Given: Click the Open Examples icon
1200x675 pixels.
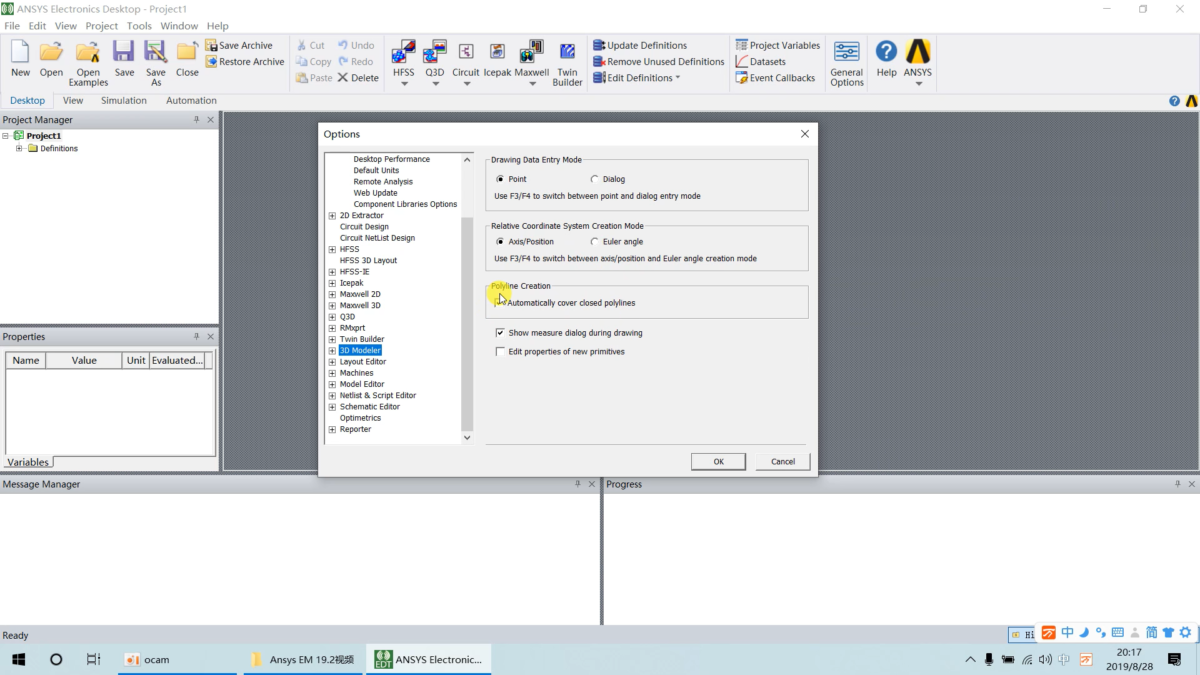Looking at the screenshot, I should pos(88,63).
